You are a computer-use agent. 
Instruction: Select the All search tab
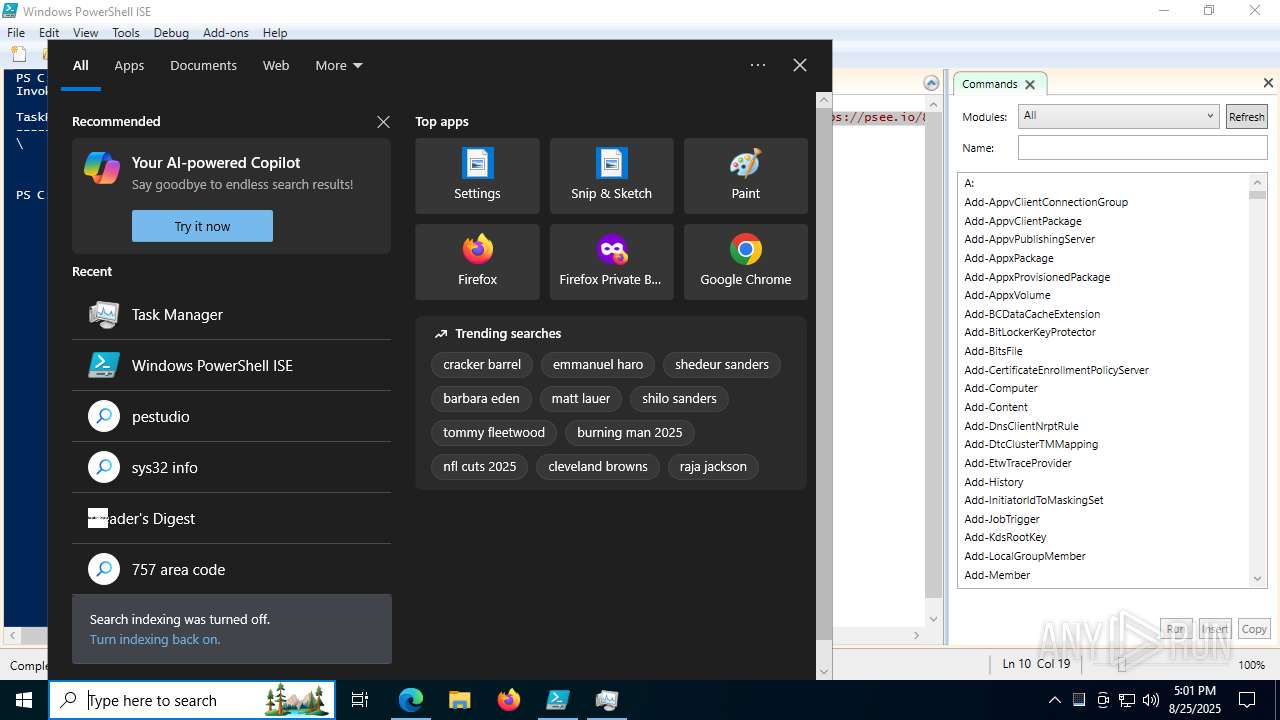(81, 65)
